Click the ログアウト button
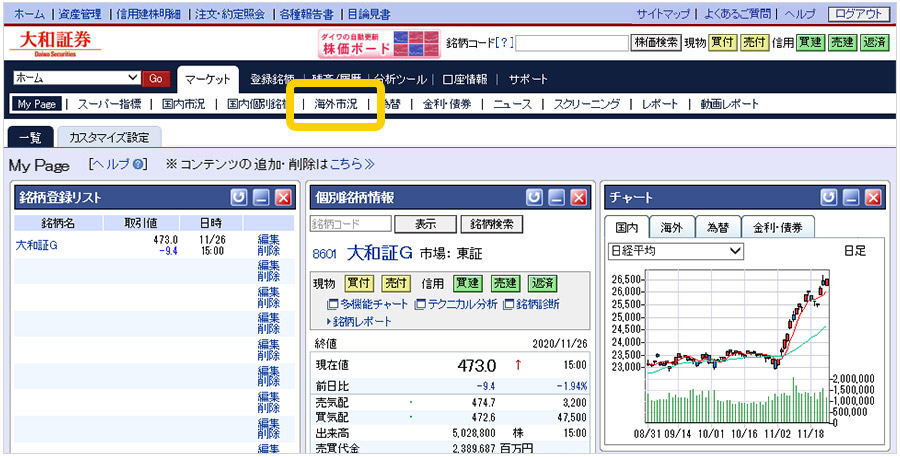 pos(859,14)
